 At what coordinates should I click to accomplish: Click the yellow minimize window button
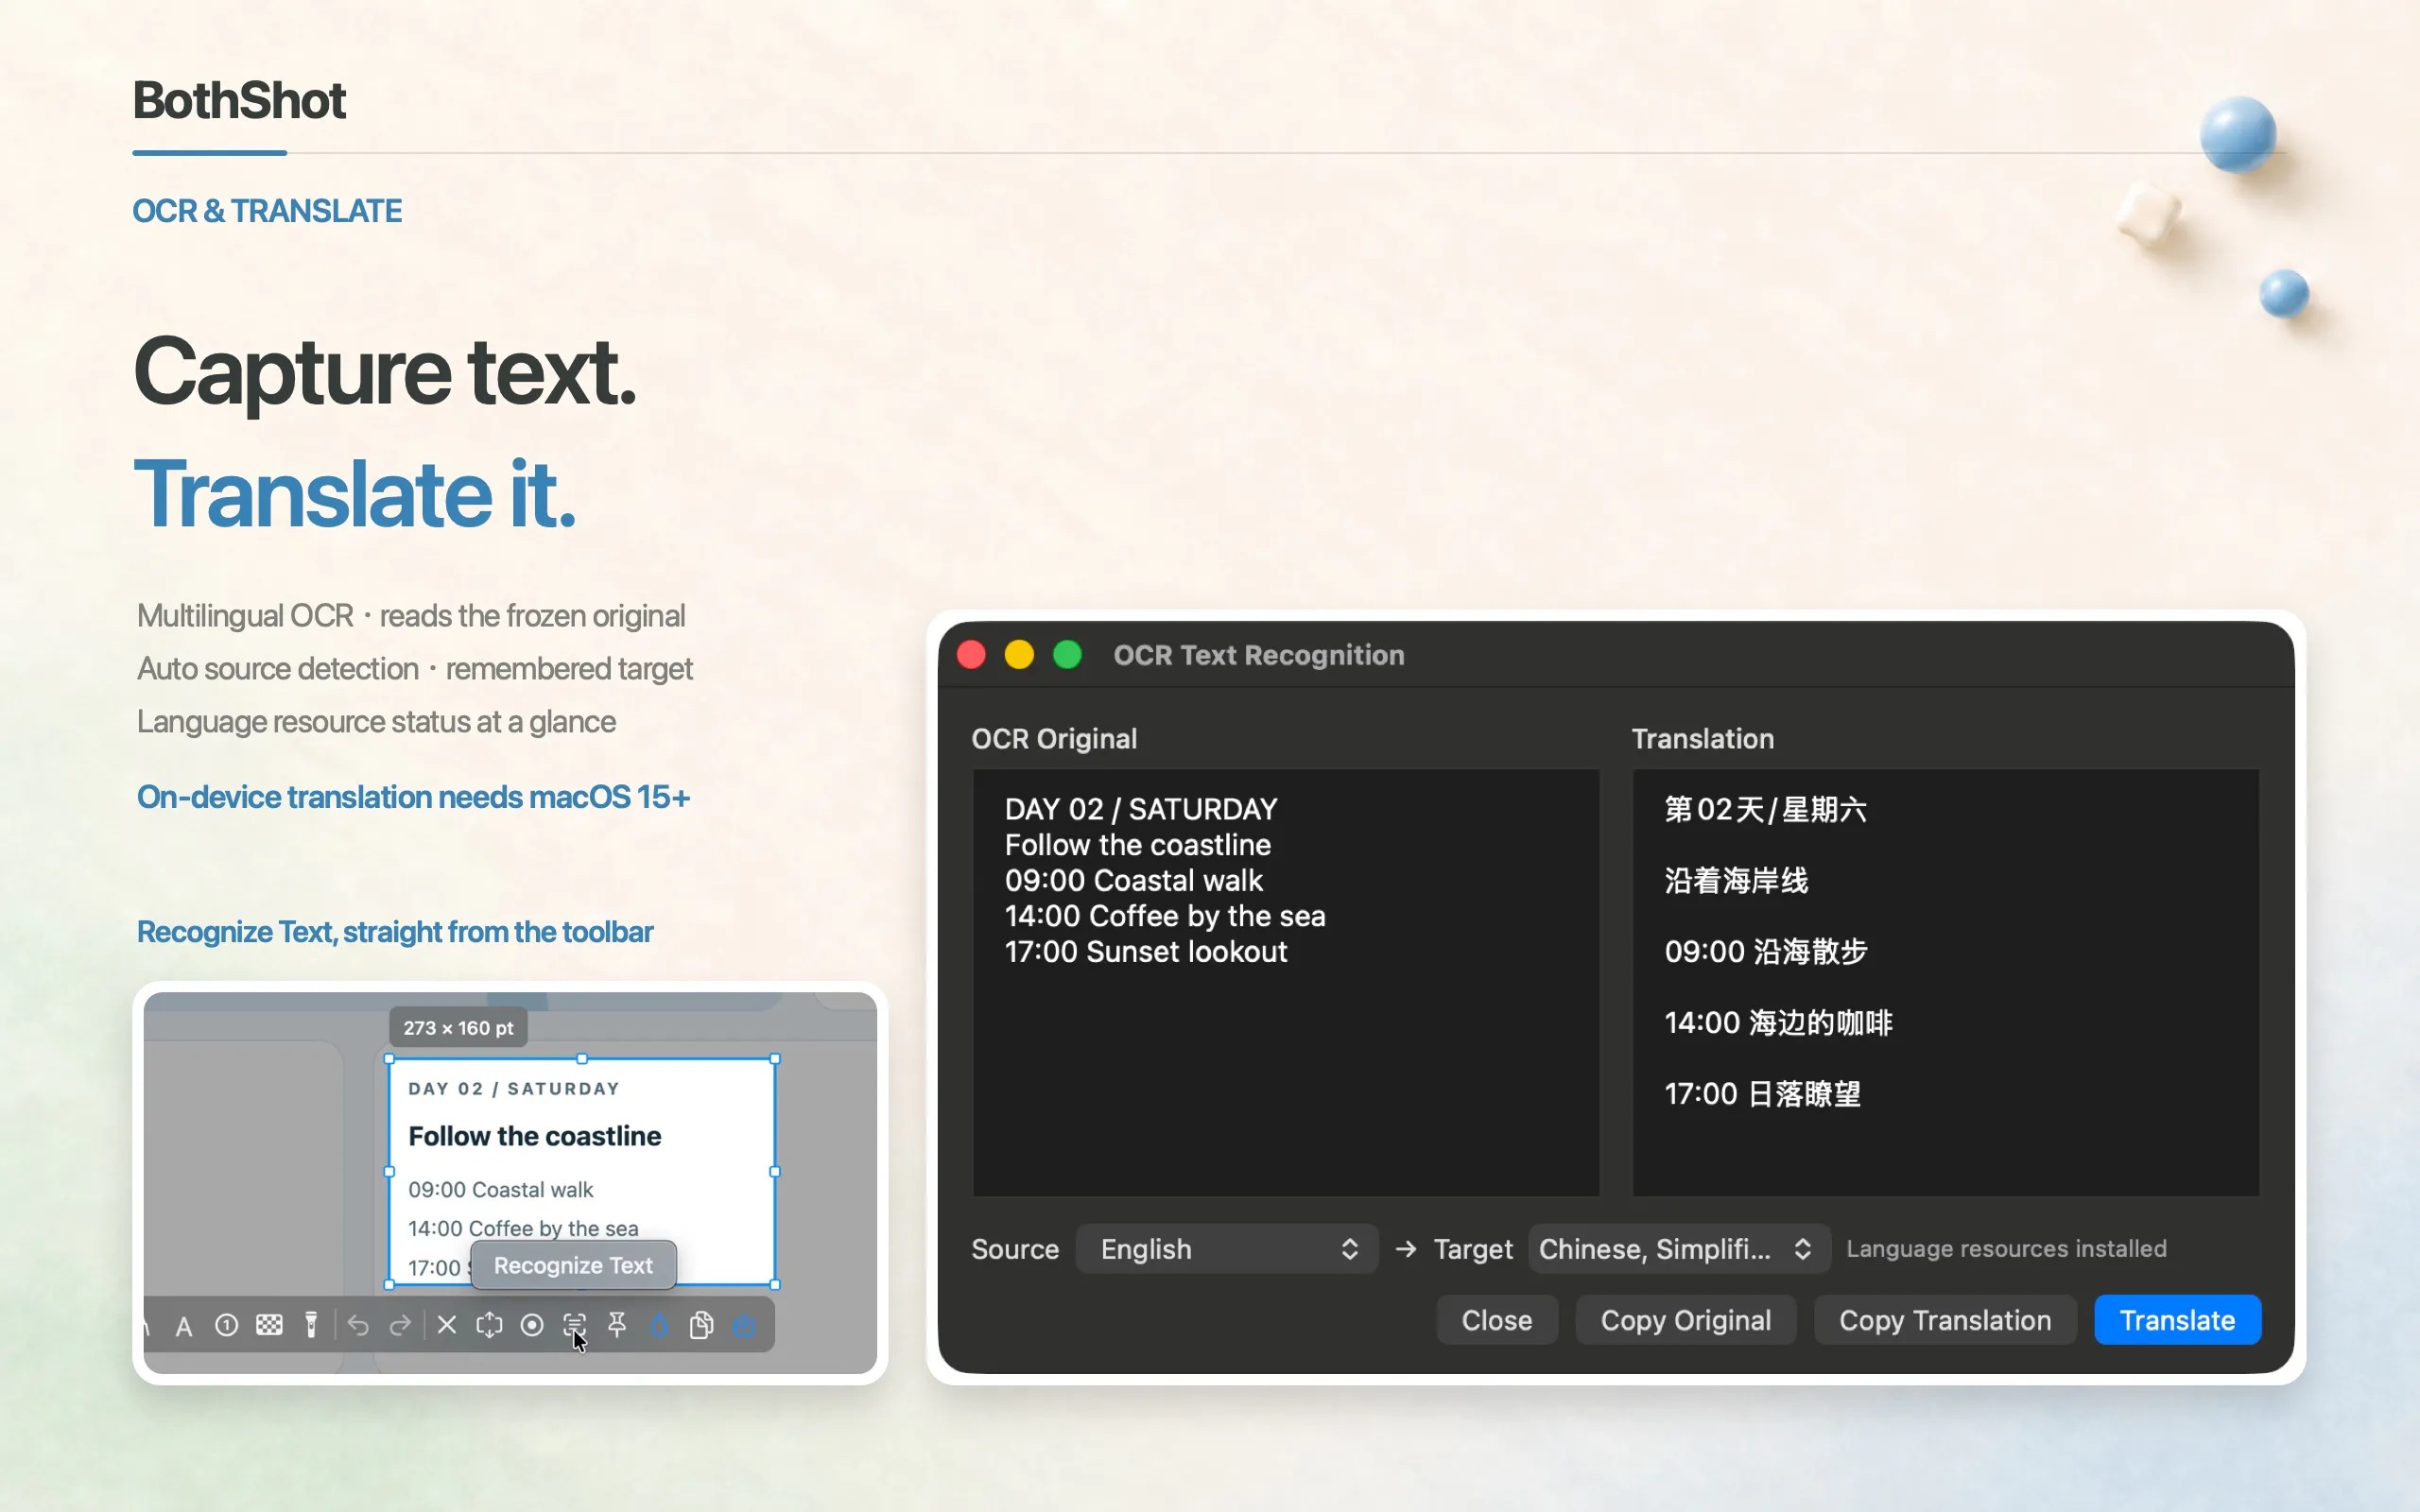click(x=1019, y=655)
